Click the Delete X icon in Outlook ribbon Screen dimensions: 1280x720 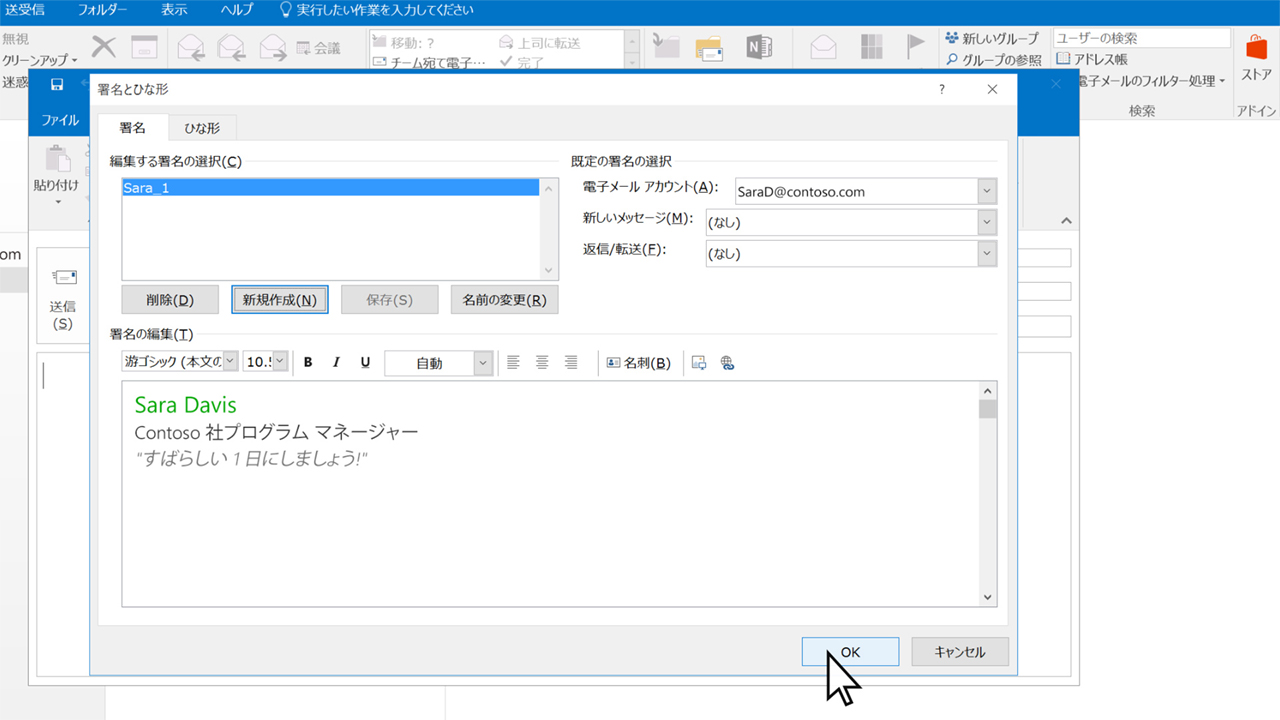[104, 47]
